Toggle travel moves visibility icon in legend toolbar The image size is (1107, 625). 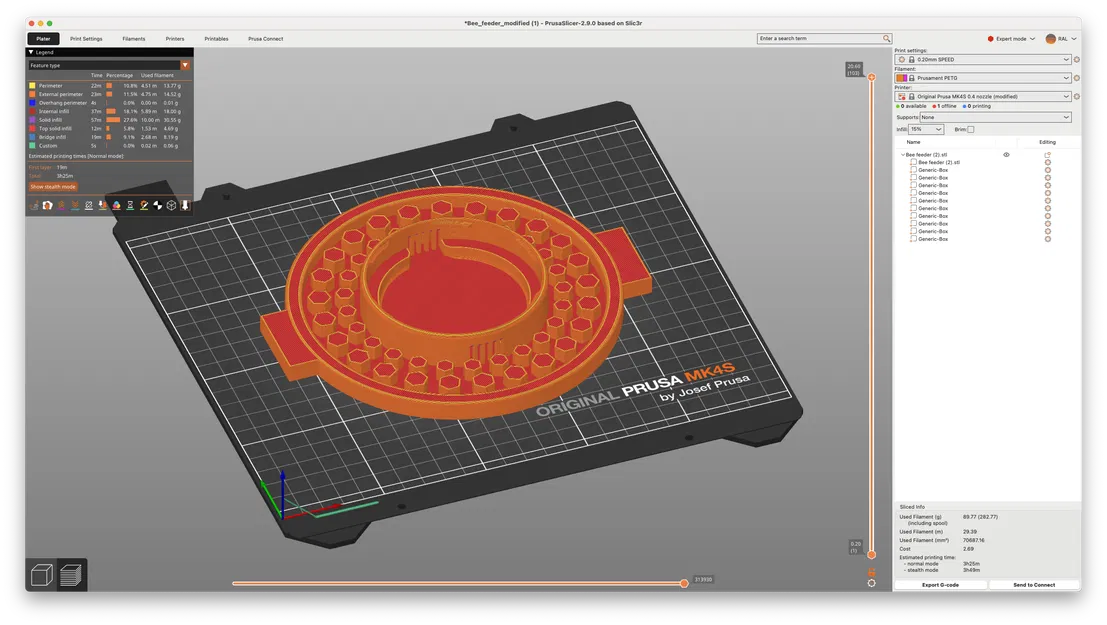(x=34, y=206)
